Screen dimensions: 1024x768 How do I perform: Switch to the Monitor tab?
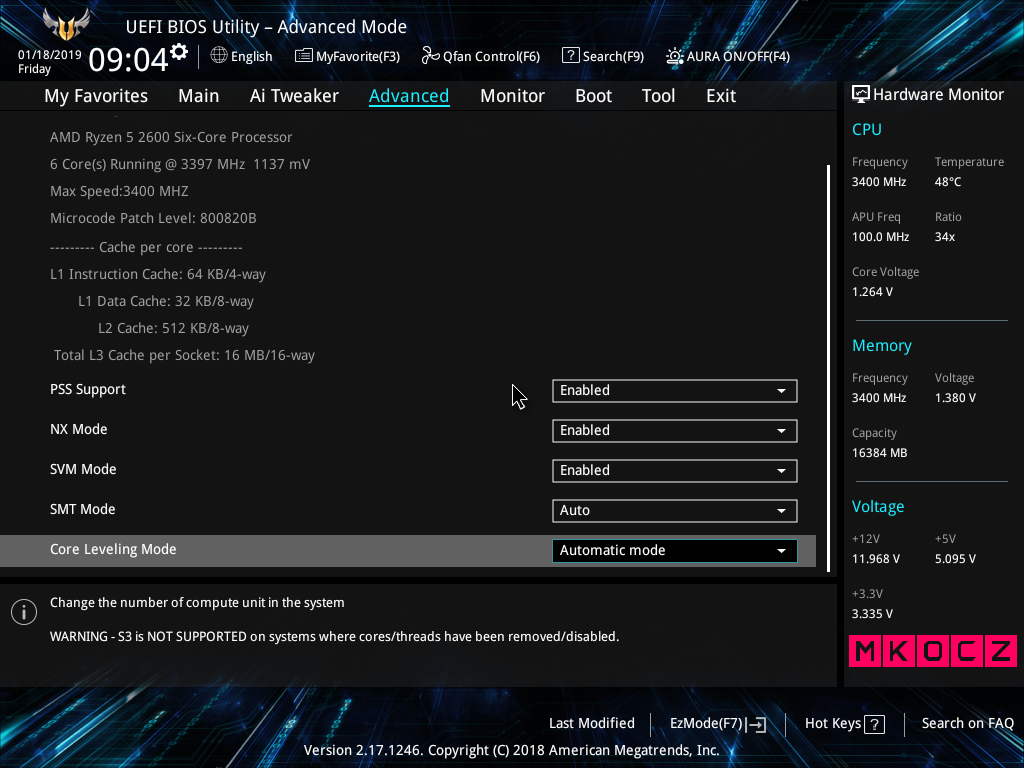[512, 96]
